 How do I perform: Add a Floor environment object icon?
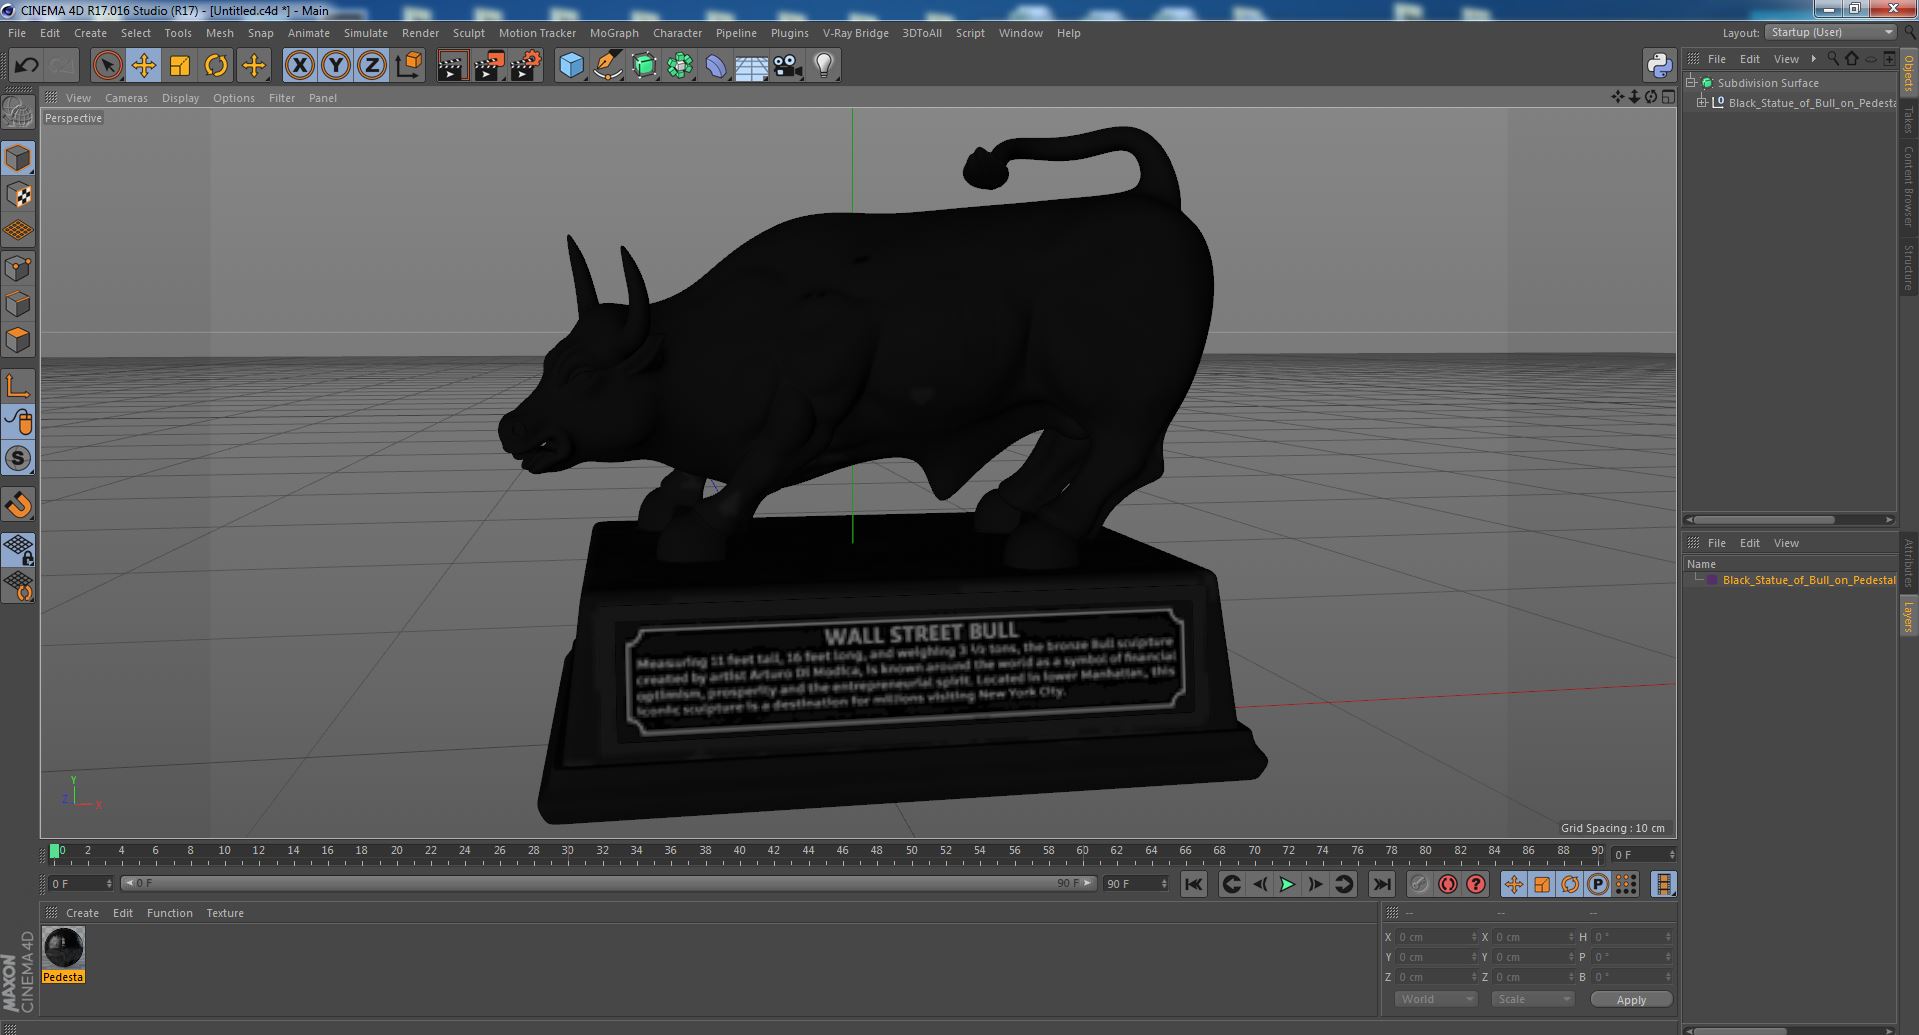pos(751,66)
